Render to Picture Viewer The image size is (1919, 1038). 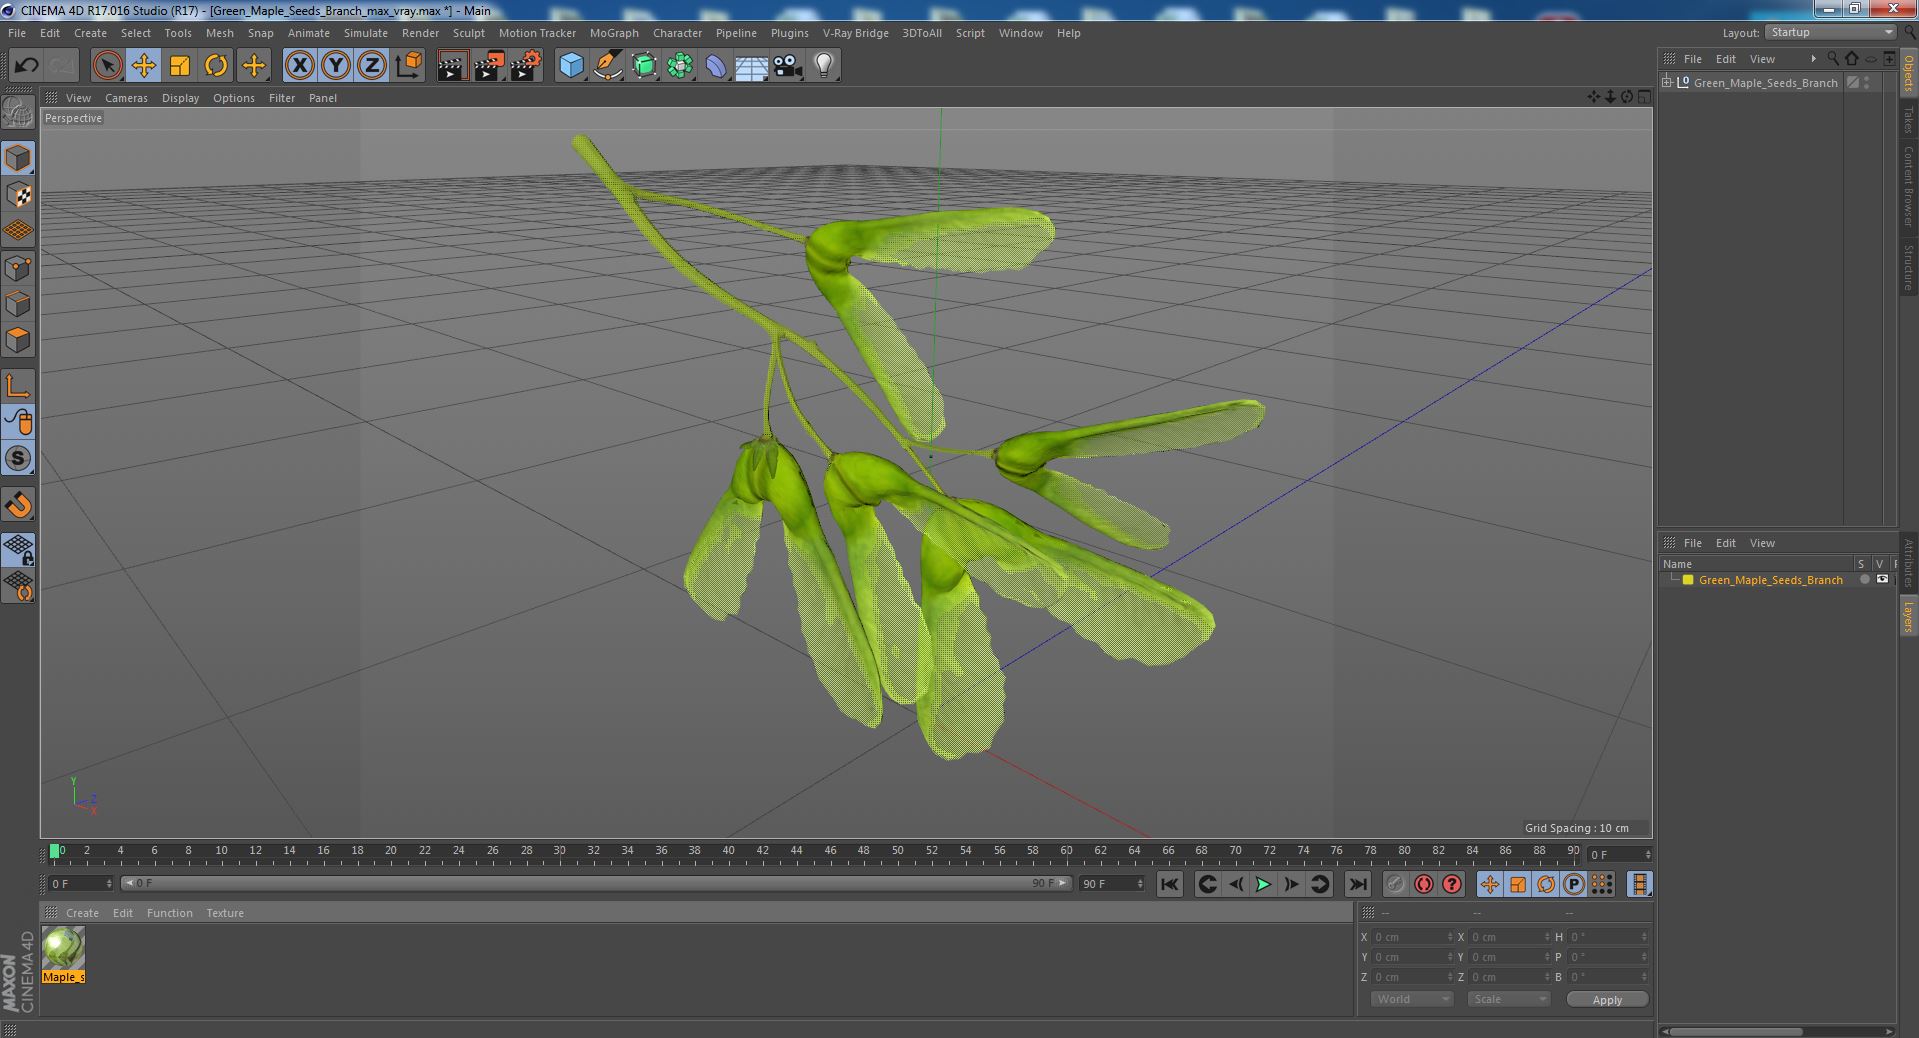coord(489,66)
